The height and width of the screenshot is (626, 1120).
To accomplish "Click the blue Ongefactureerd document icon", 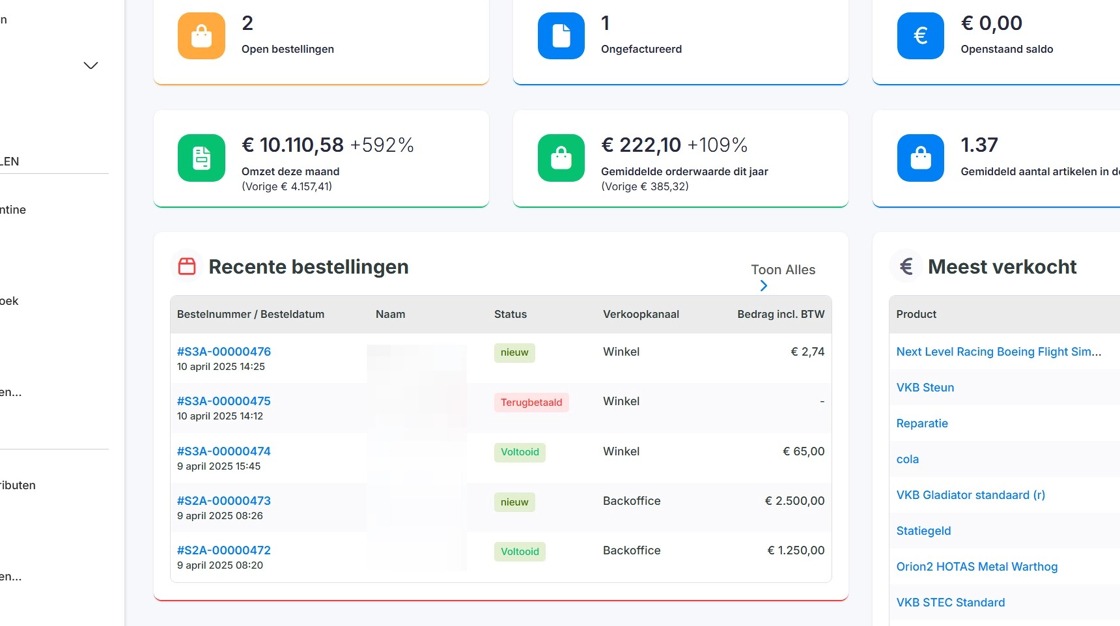I will [x=561, y=36].
